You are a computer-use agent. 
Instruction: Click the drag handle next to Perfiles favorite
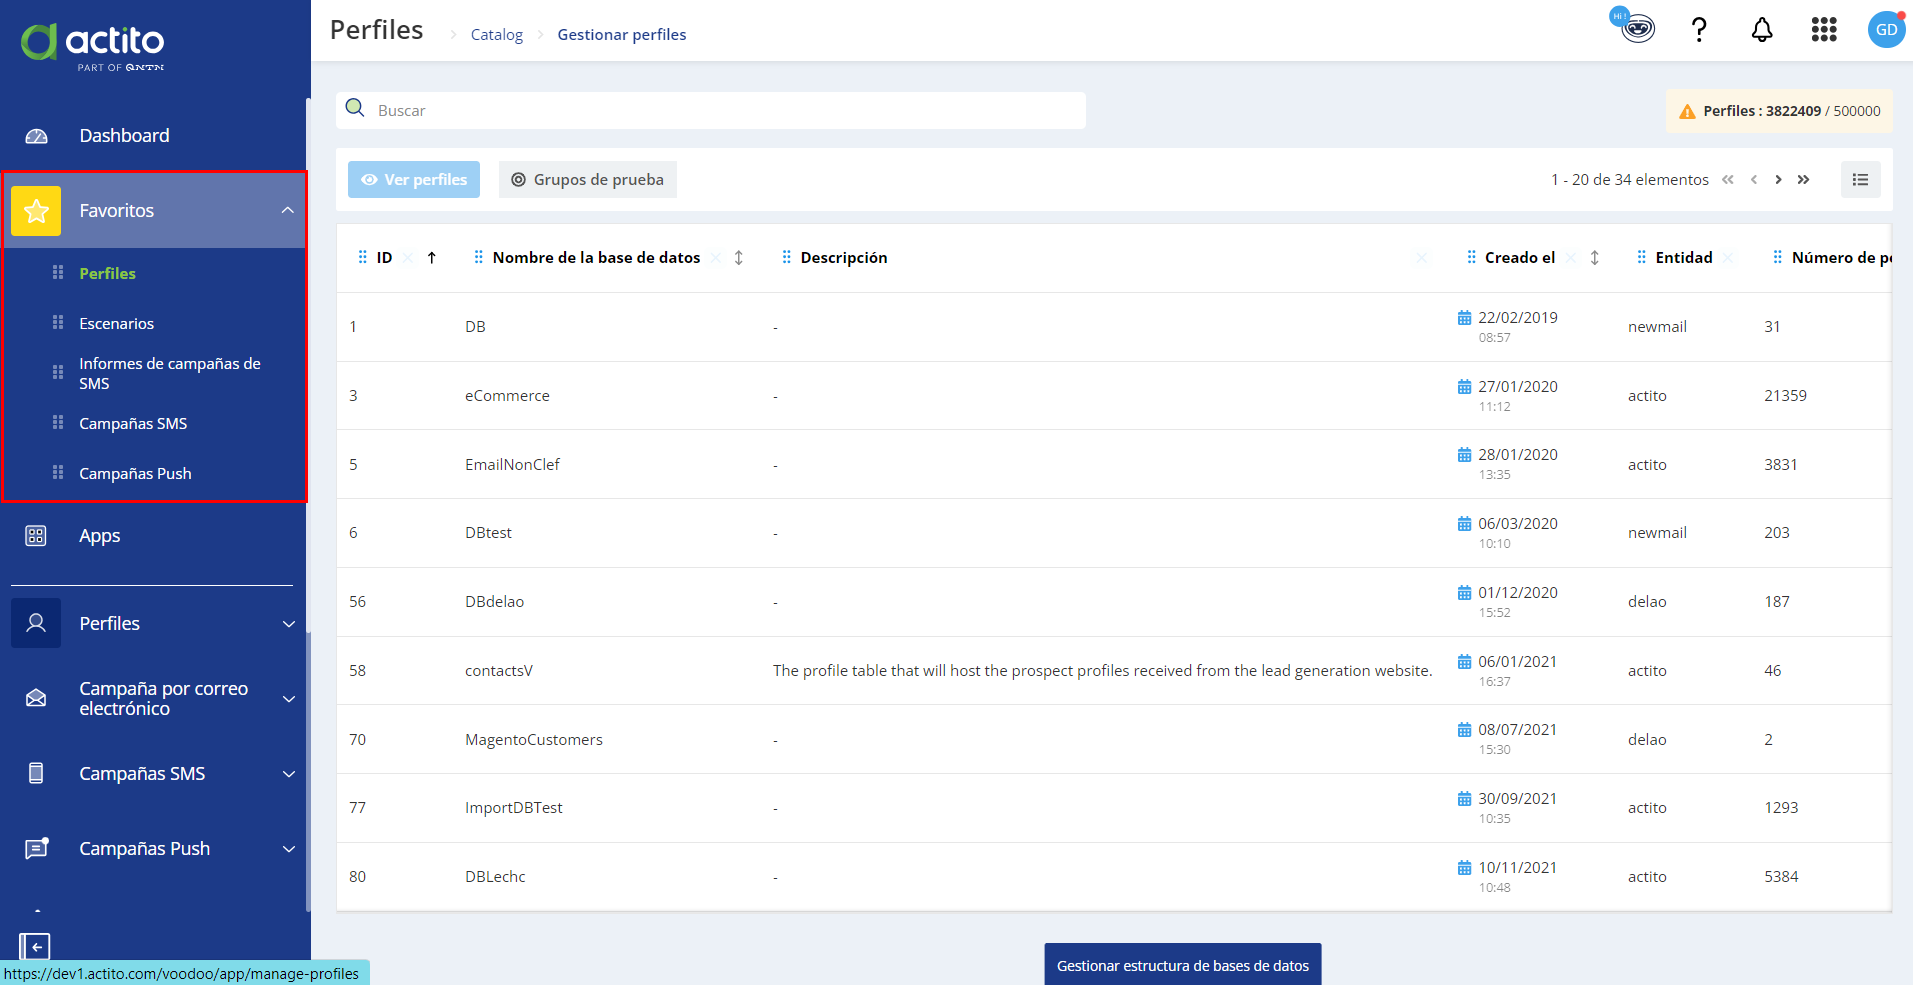pyautogui.click(x=58, y=272)
